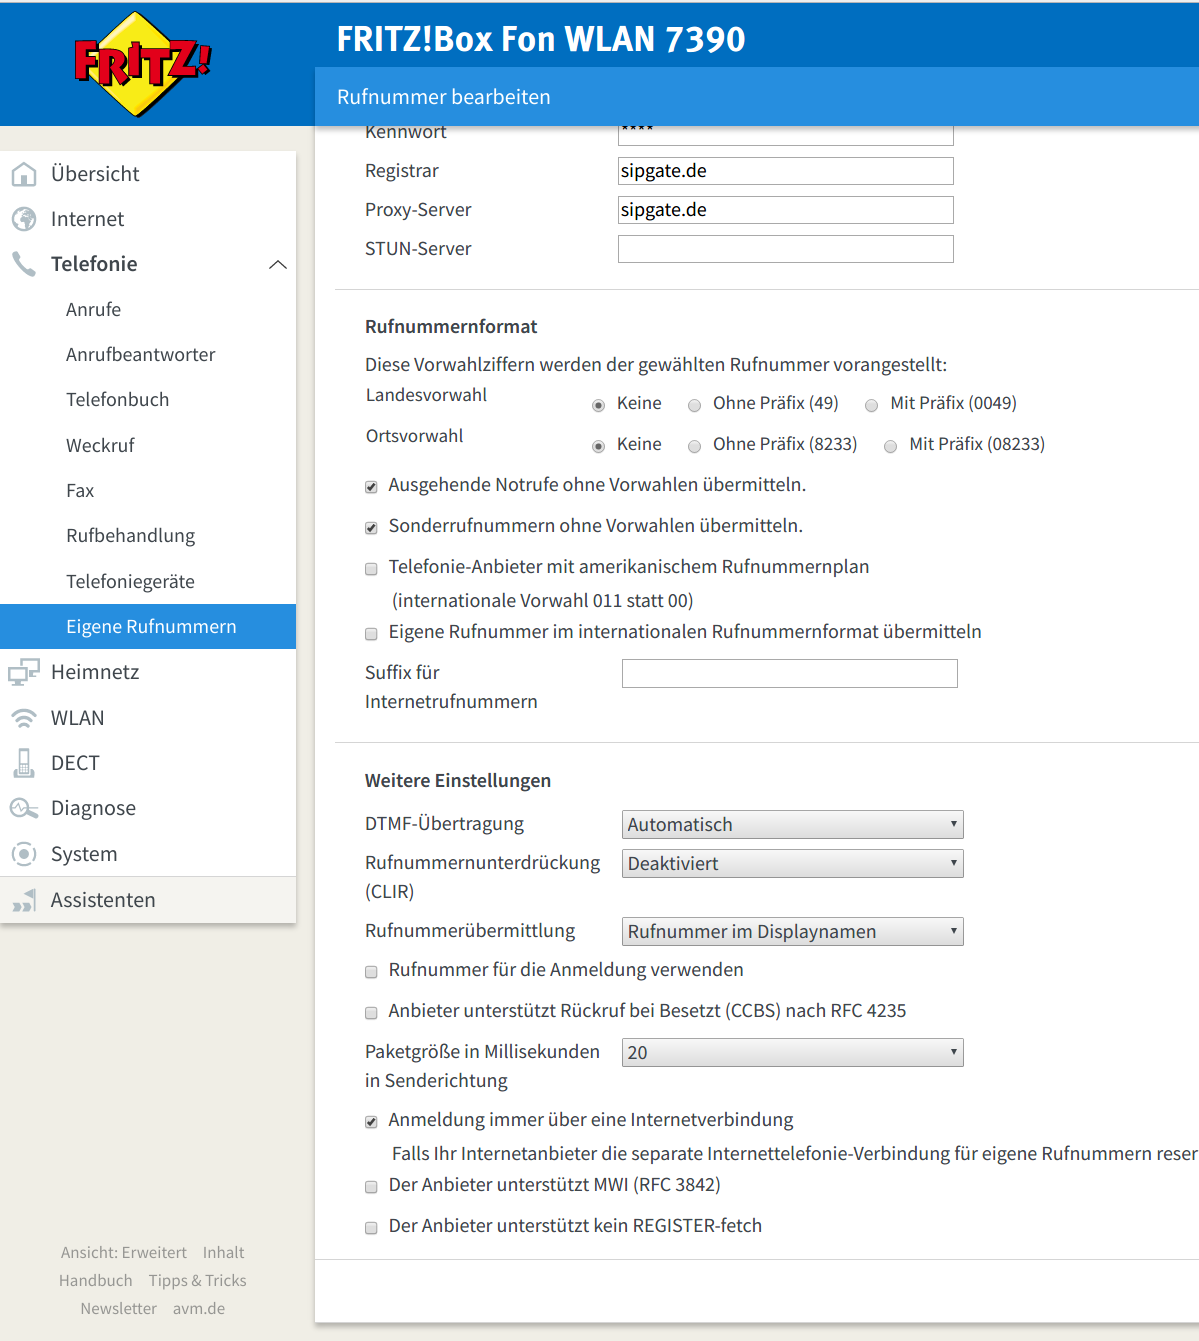Select Ortsvorwahl Ohne Präfix (8233) option

coord(694,446)
